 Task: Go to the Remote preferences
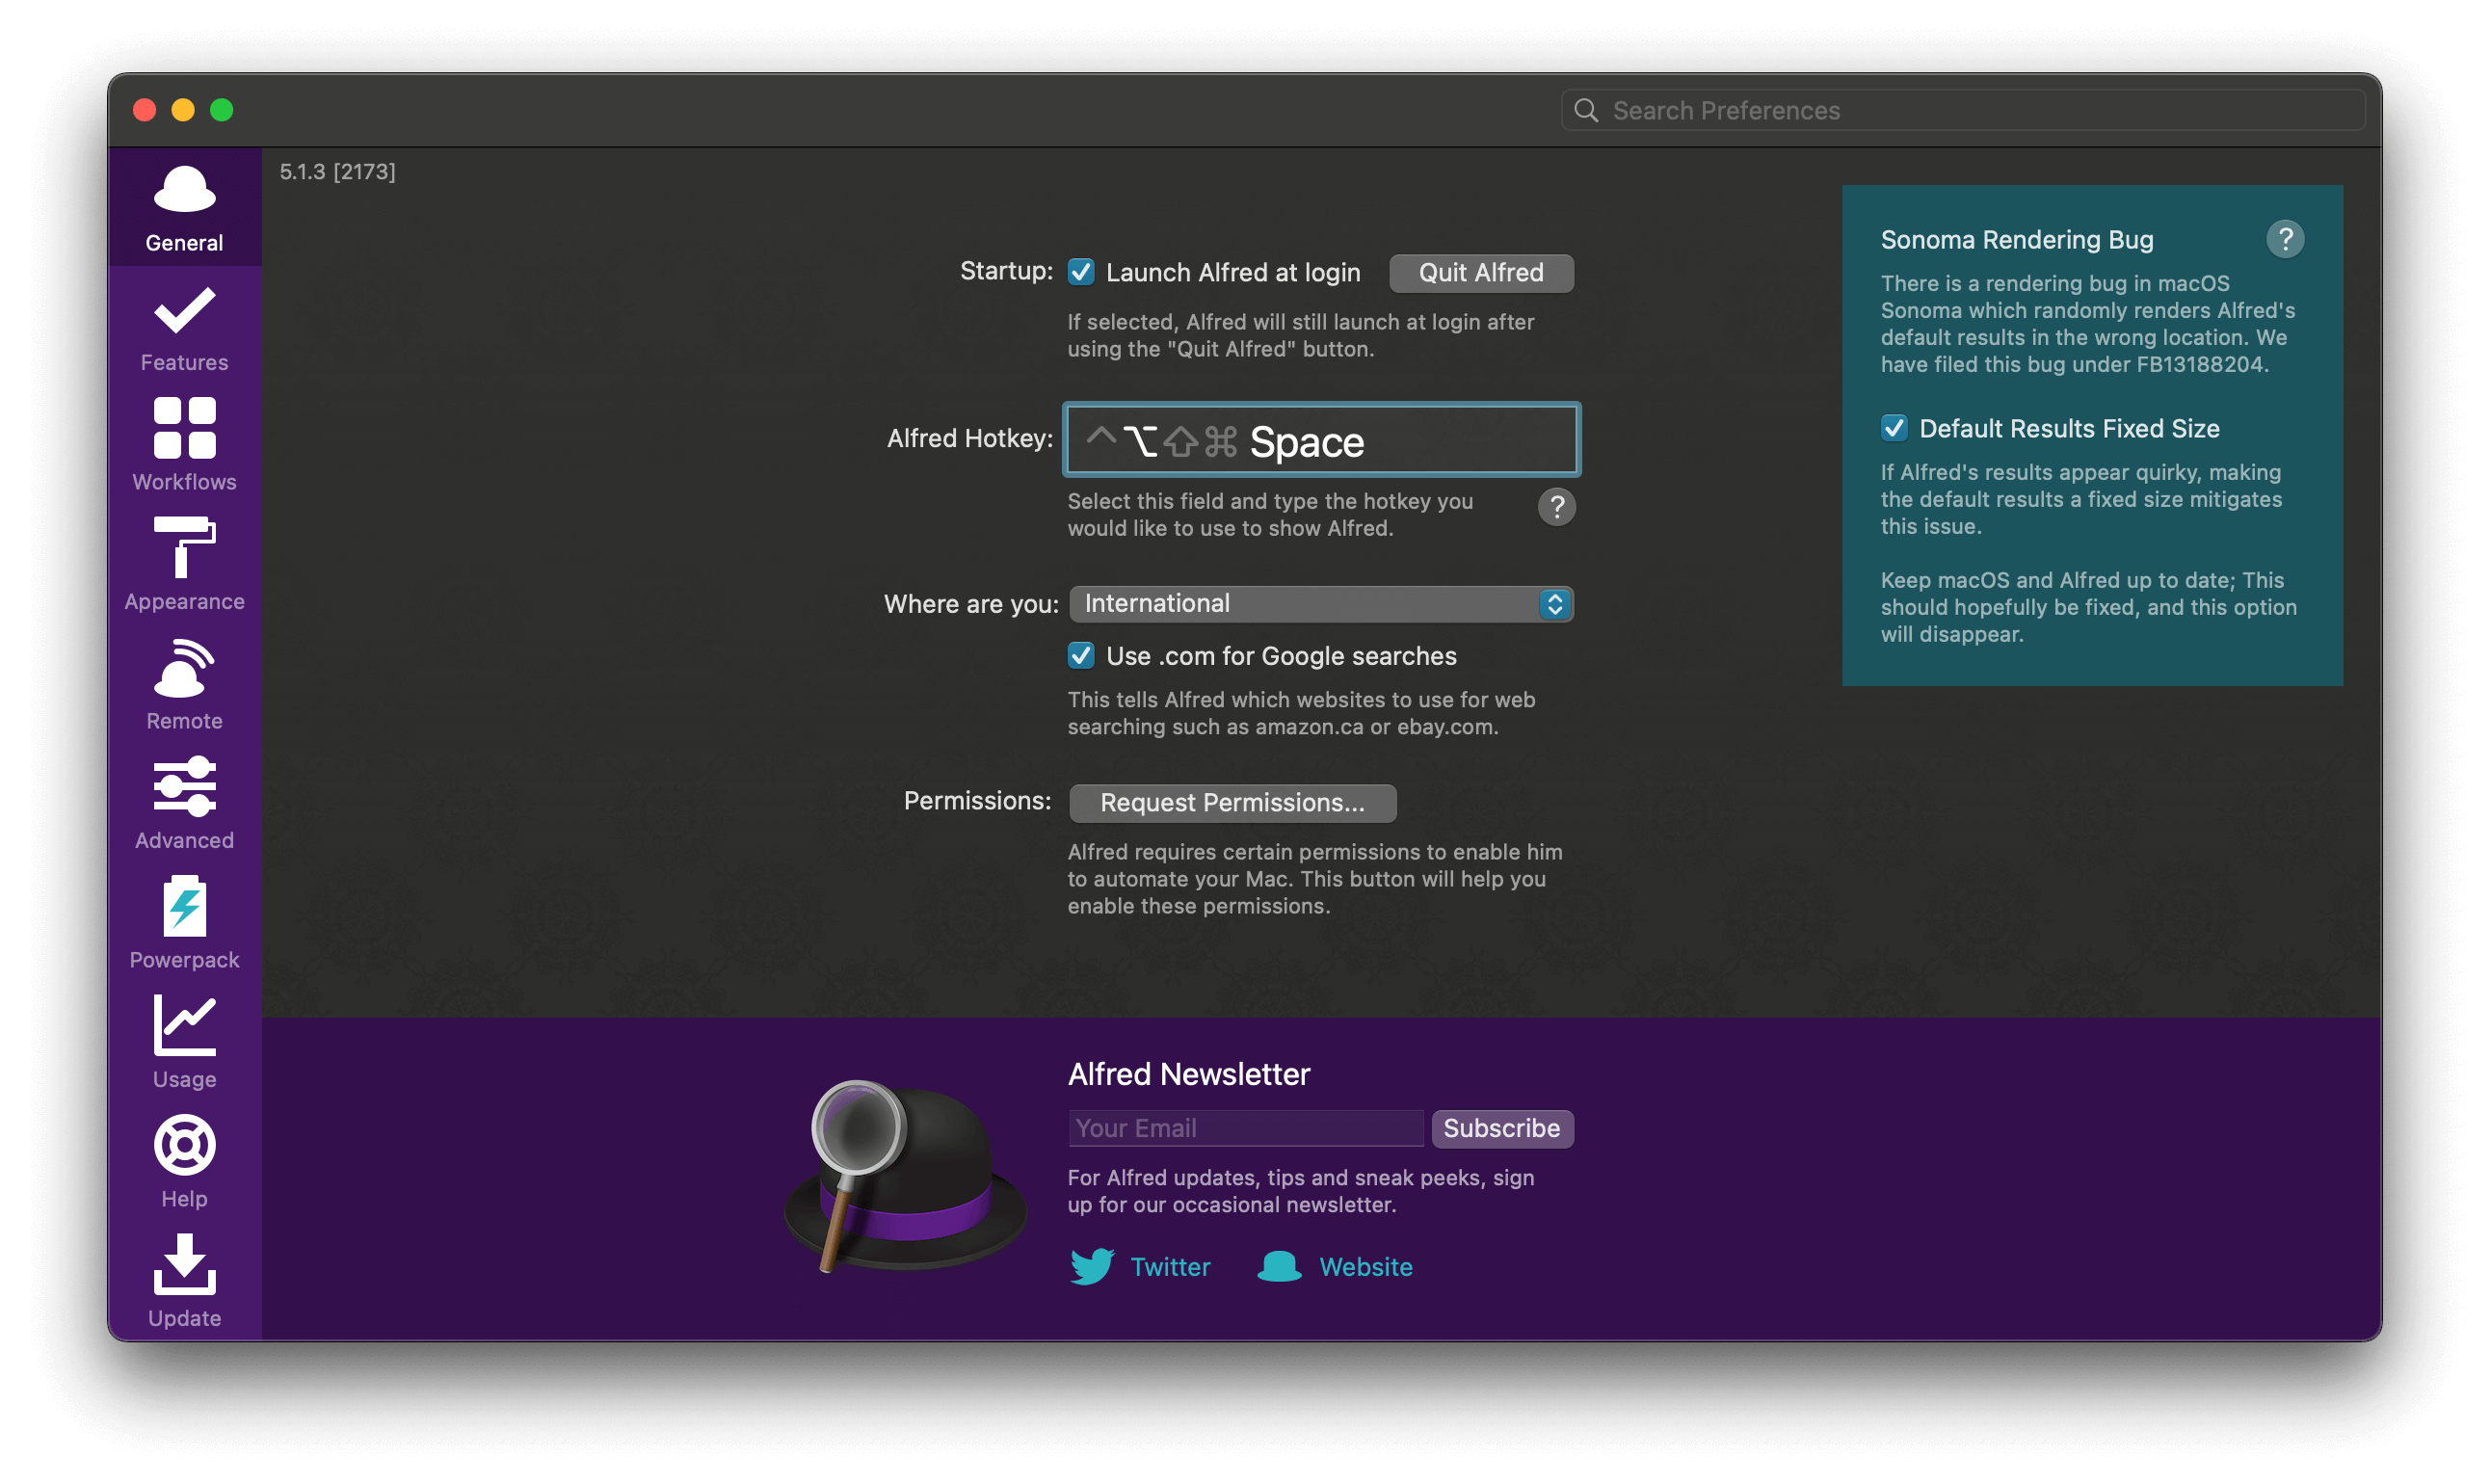184,683
